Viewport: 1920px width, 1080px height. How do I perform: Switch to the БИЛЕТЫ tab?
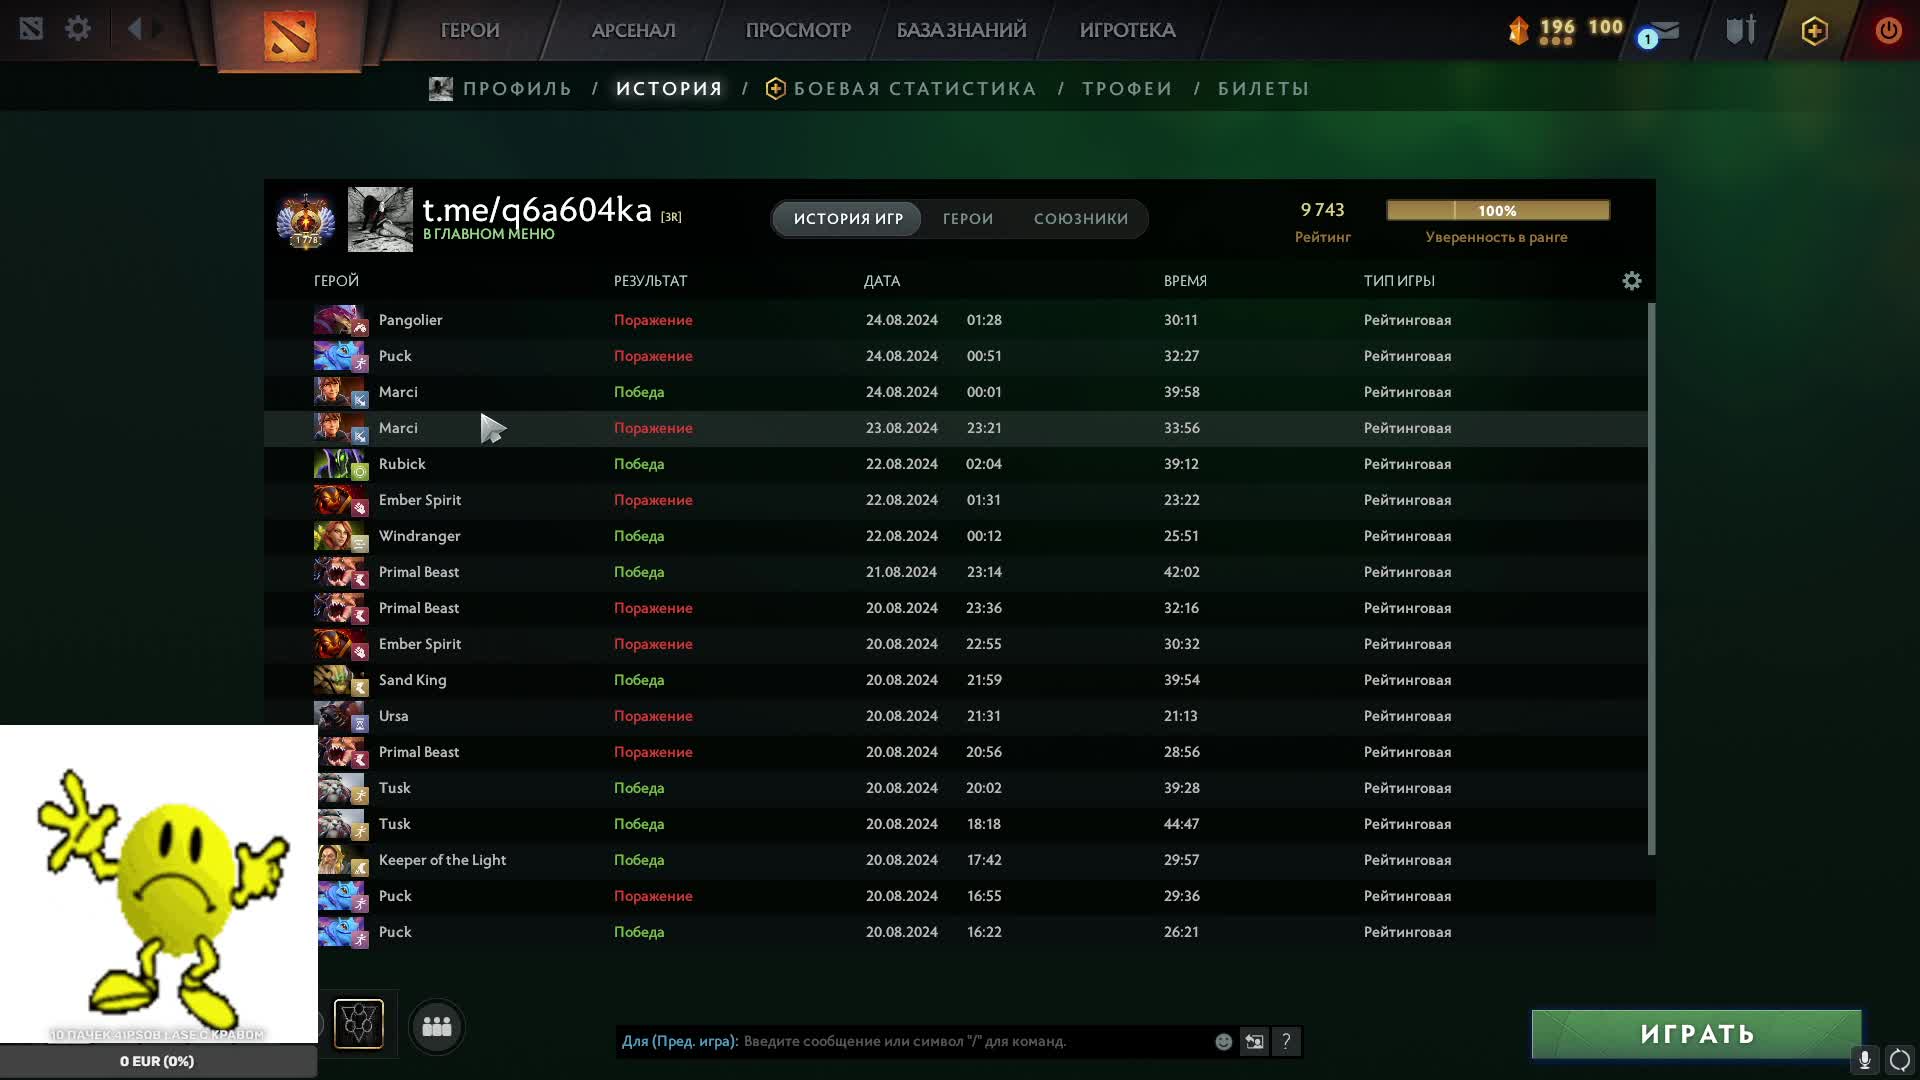click(x=1263, y=89)
